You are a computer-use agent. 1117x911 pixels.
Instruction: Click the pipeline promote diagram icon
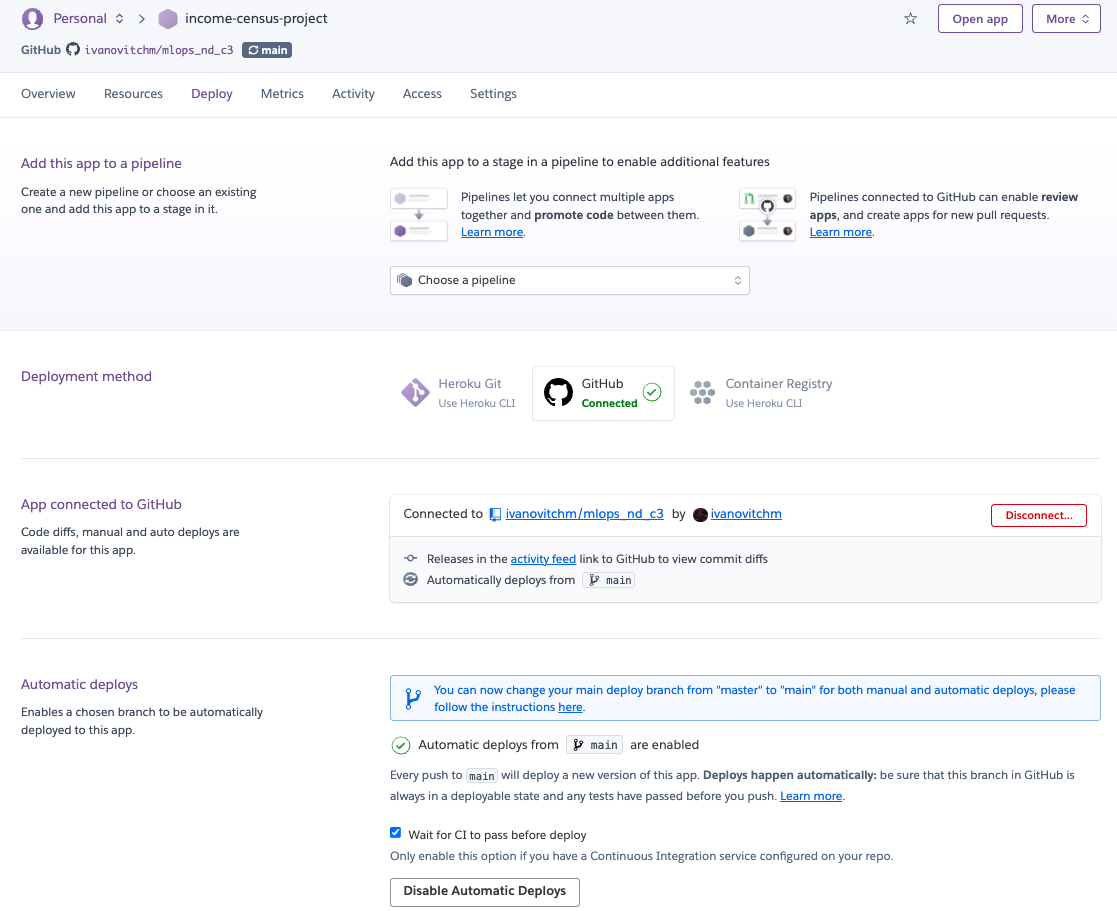point(419,214)
